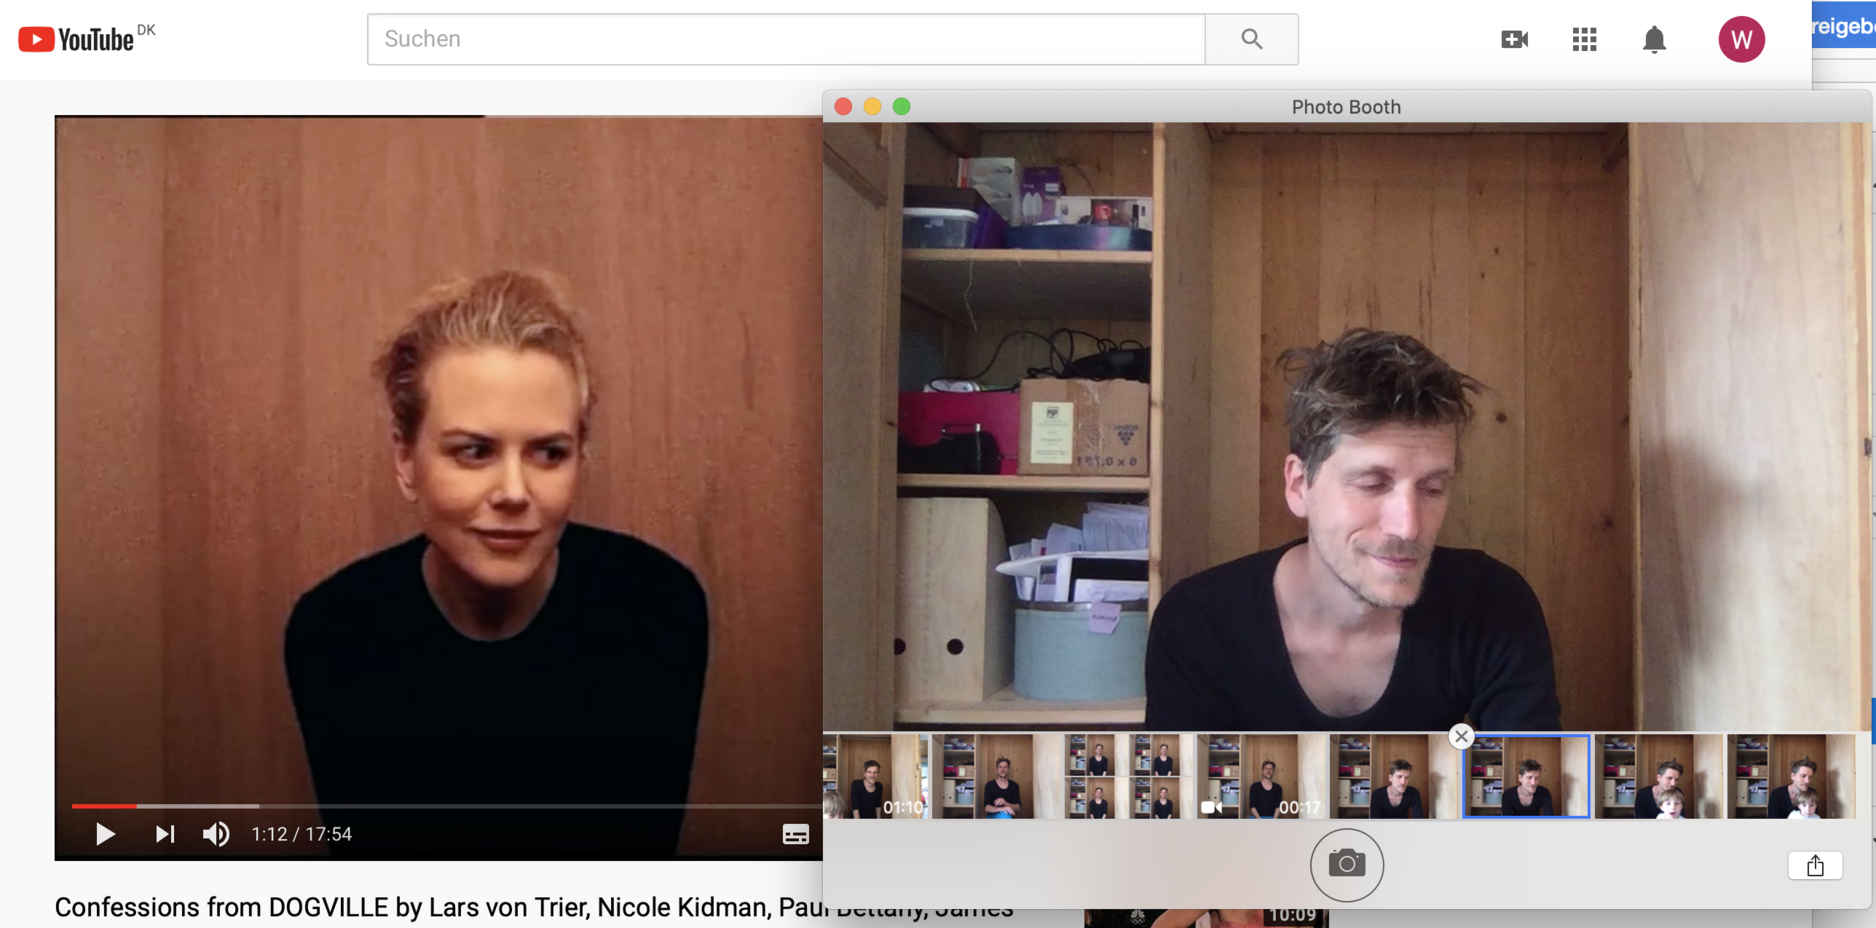1876x928 pixels.
Task: Click the YouTube logo home link
Action: point(77,39)
